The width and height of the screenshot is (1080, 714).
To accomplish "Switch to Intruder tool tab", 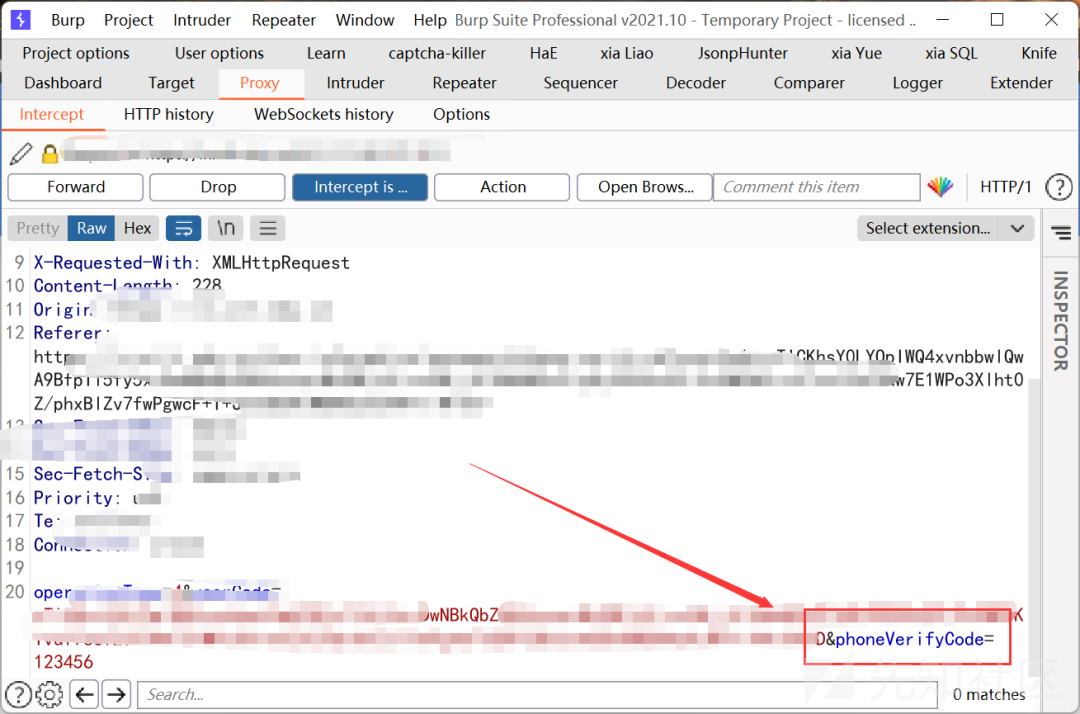I will tap(355, 83).
